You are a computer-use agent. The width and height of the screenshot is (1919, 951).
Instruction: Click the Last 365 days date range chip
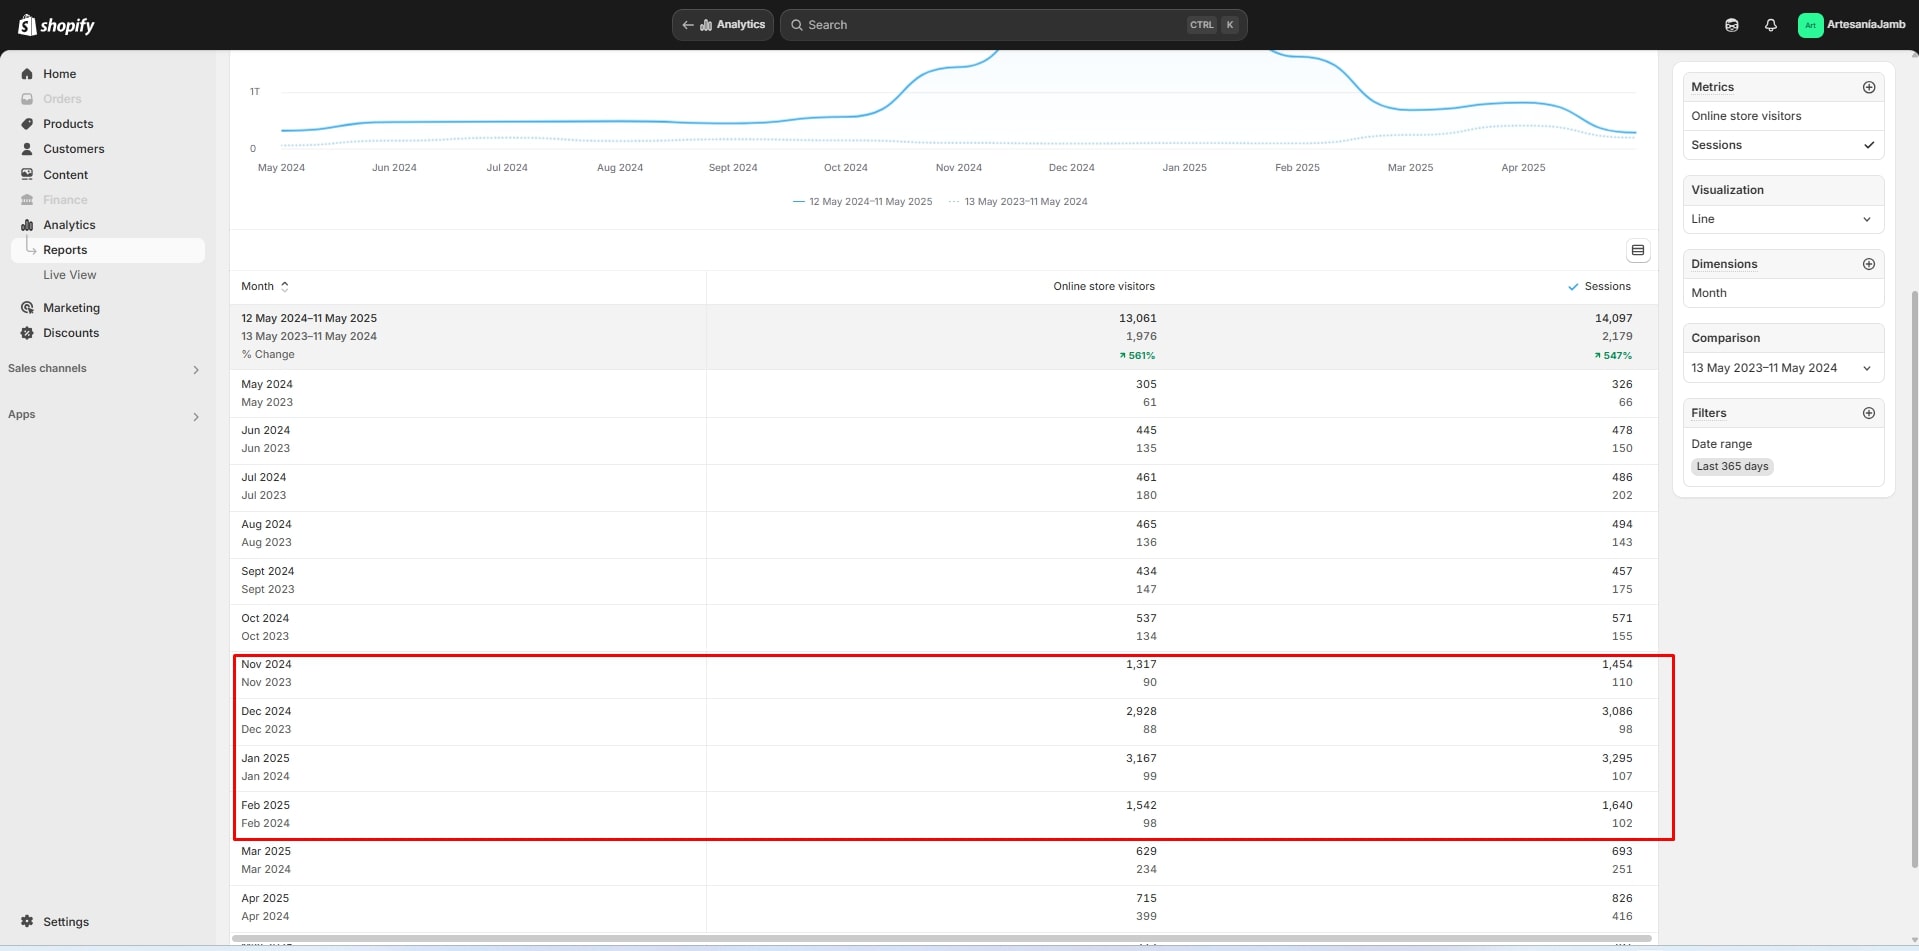1732,467
